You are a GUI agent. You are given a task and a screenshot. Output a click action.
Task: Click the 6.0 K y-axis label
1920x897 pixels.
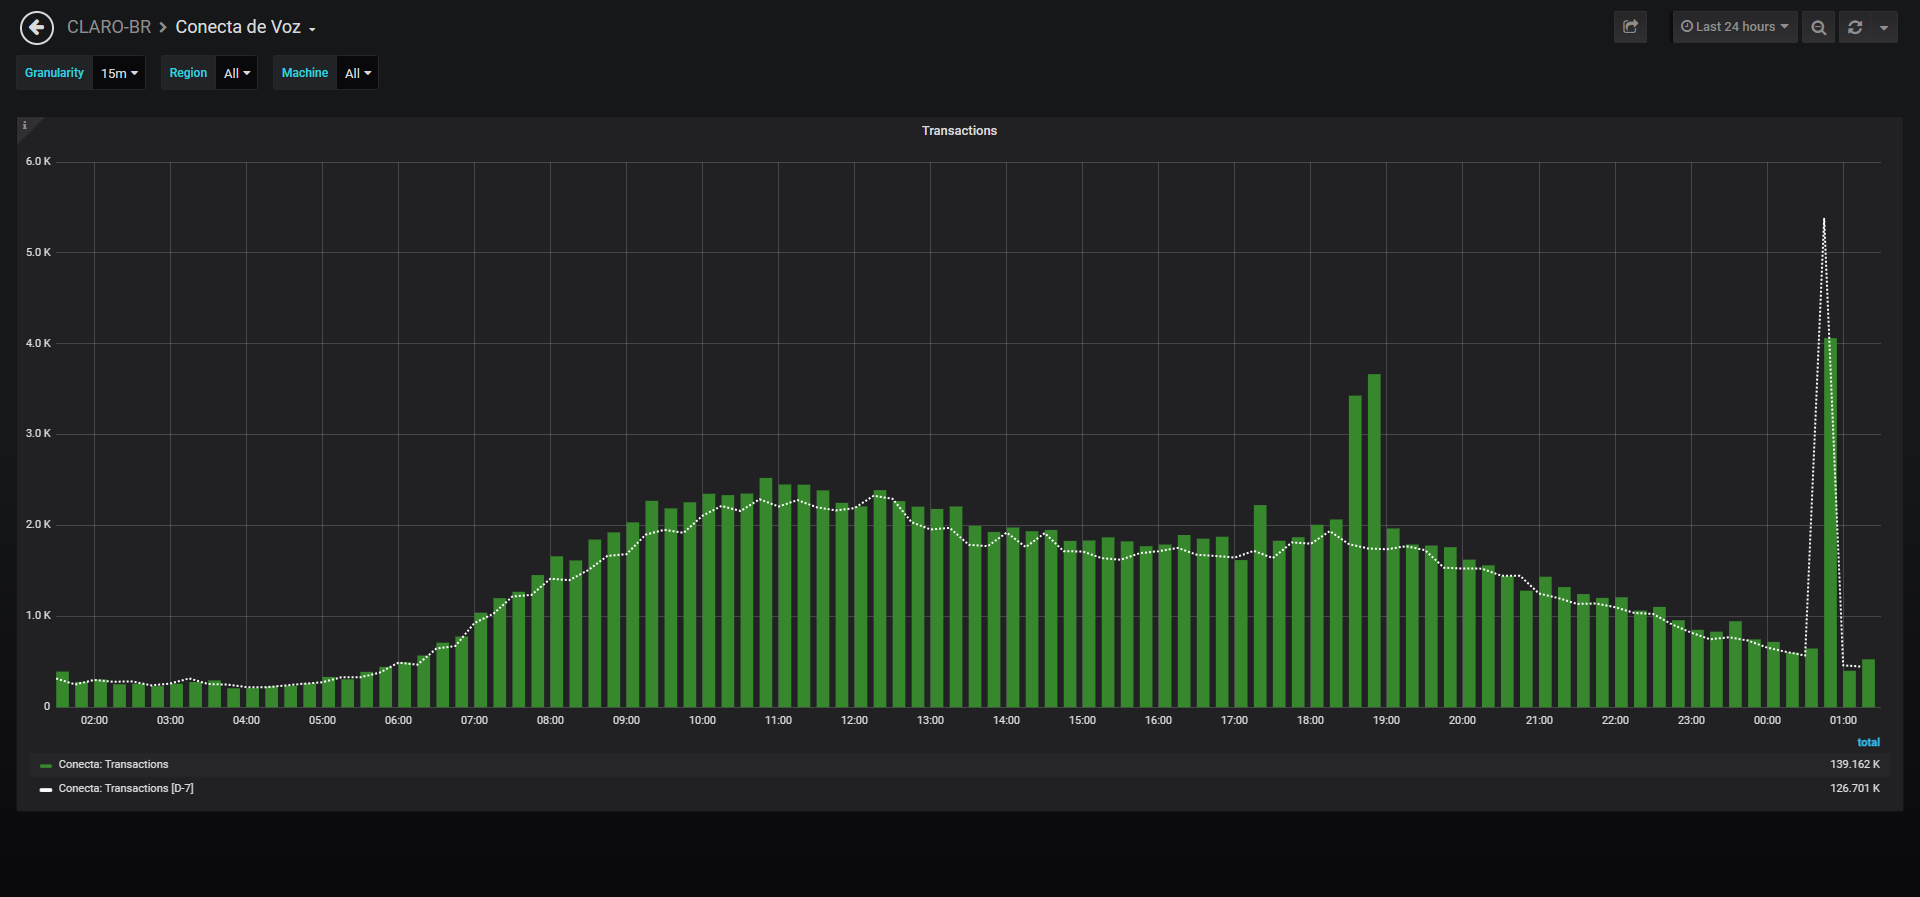coord(38,161)
